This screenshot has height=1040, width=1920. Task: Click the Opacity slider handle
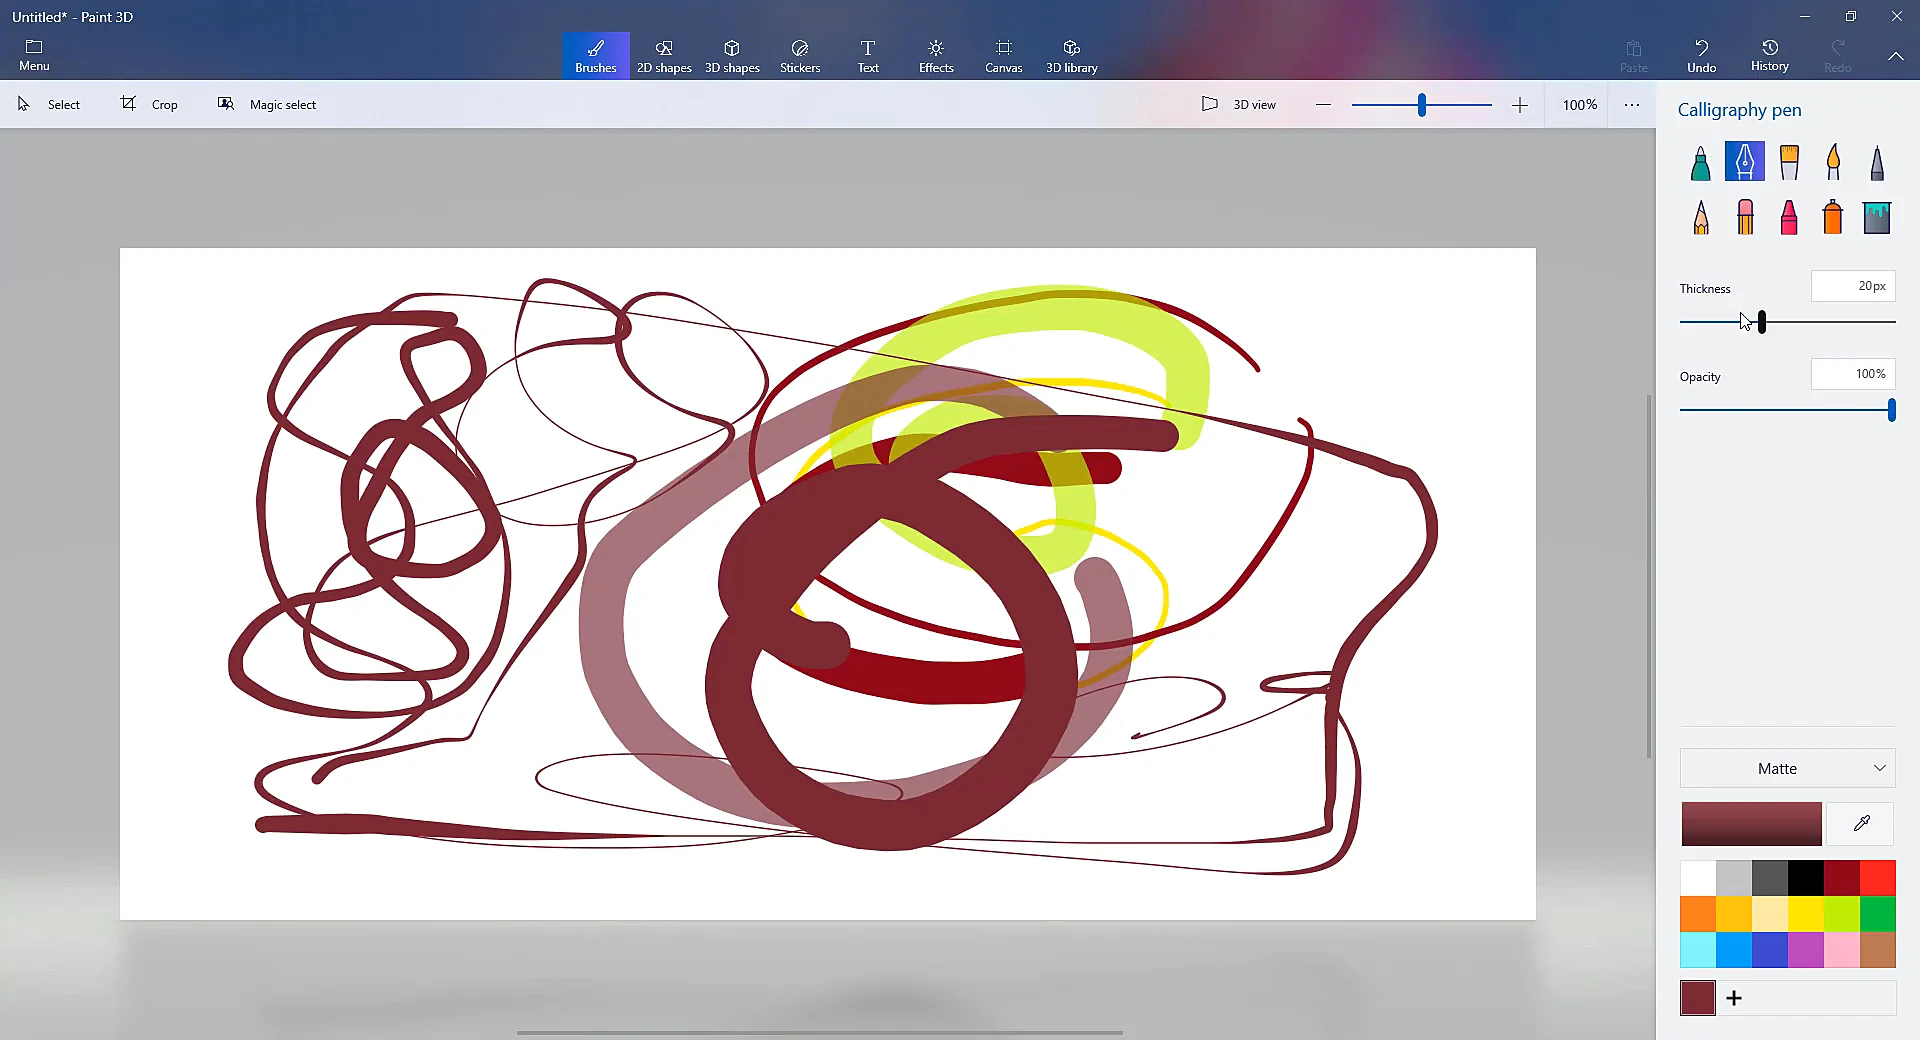tap(1891, 410)
